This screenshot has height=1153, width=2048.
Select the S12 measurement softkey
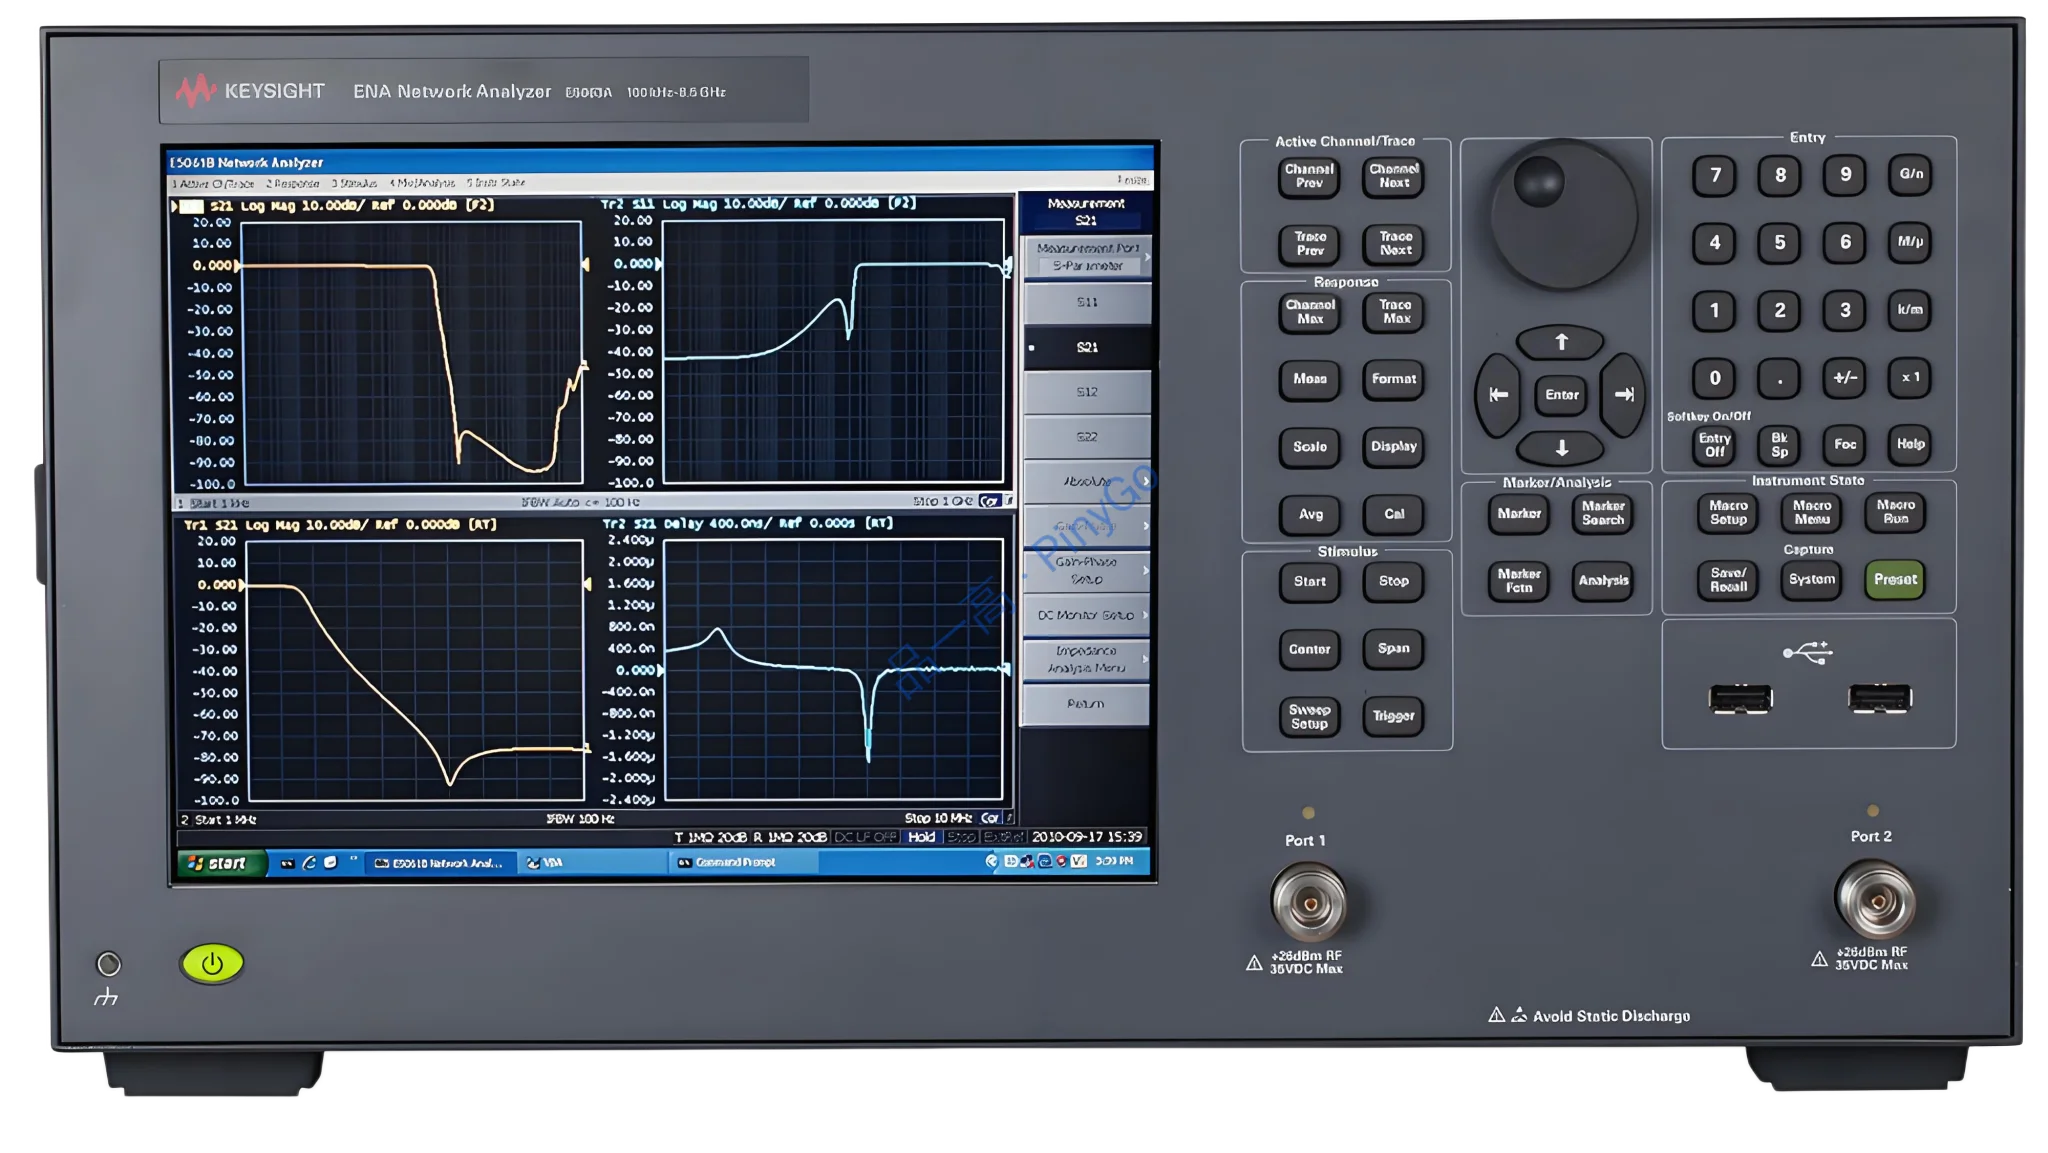pyautogui.click(x=1087, y=392)
